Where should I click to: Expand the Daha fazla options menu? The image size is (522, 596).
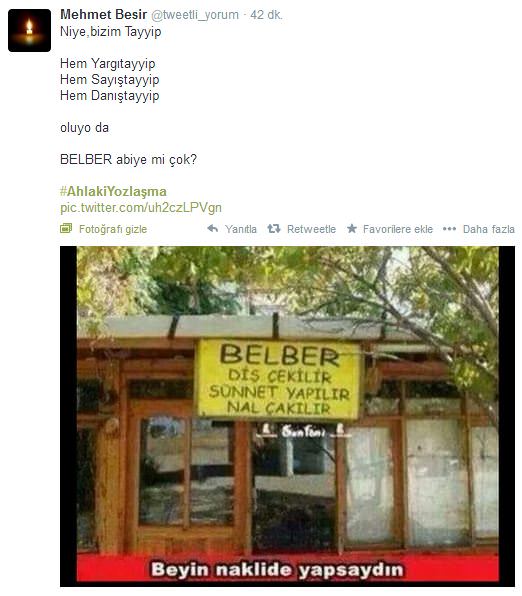tap(489, 229)
